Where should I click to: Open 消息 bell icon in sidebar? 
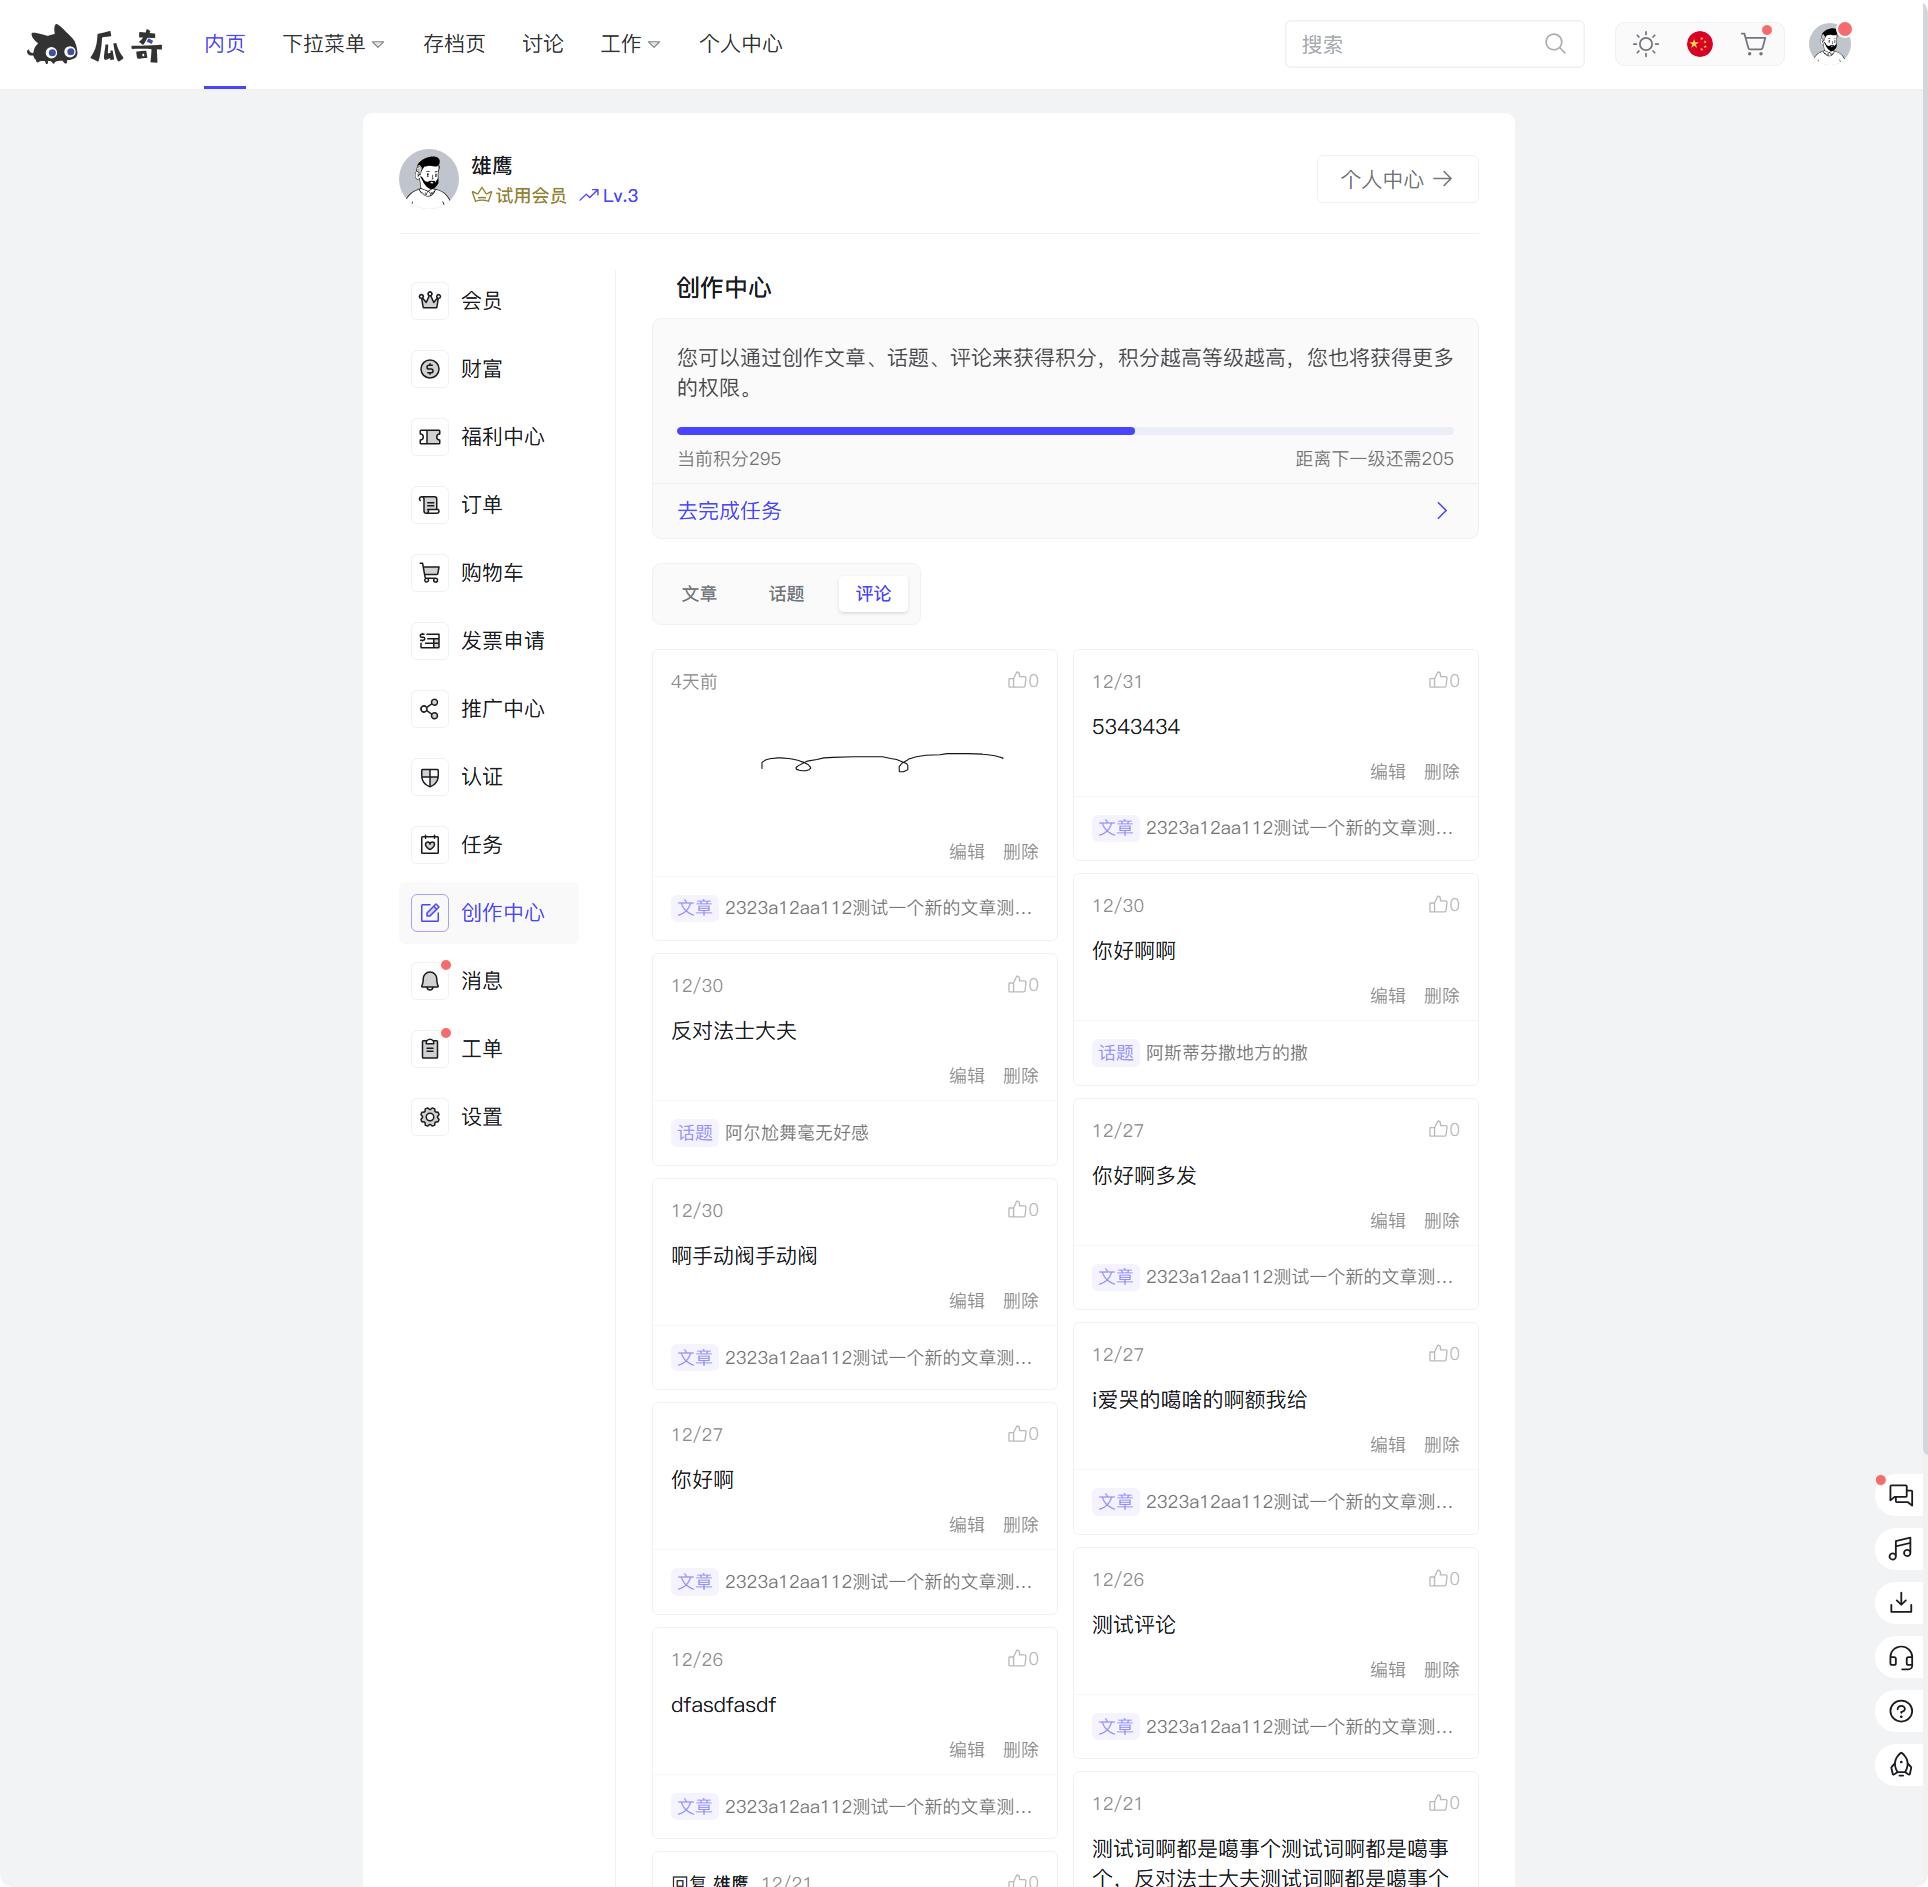point(430,980)
